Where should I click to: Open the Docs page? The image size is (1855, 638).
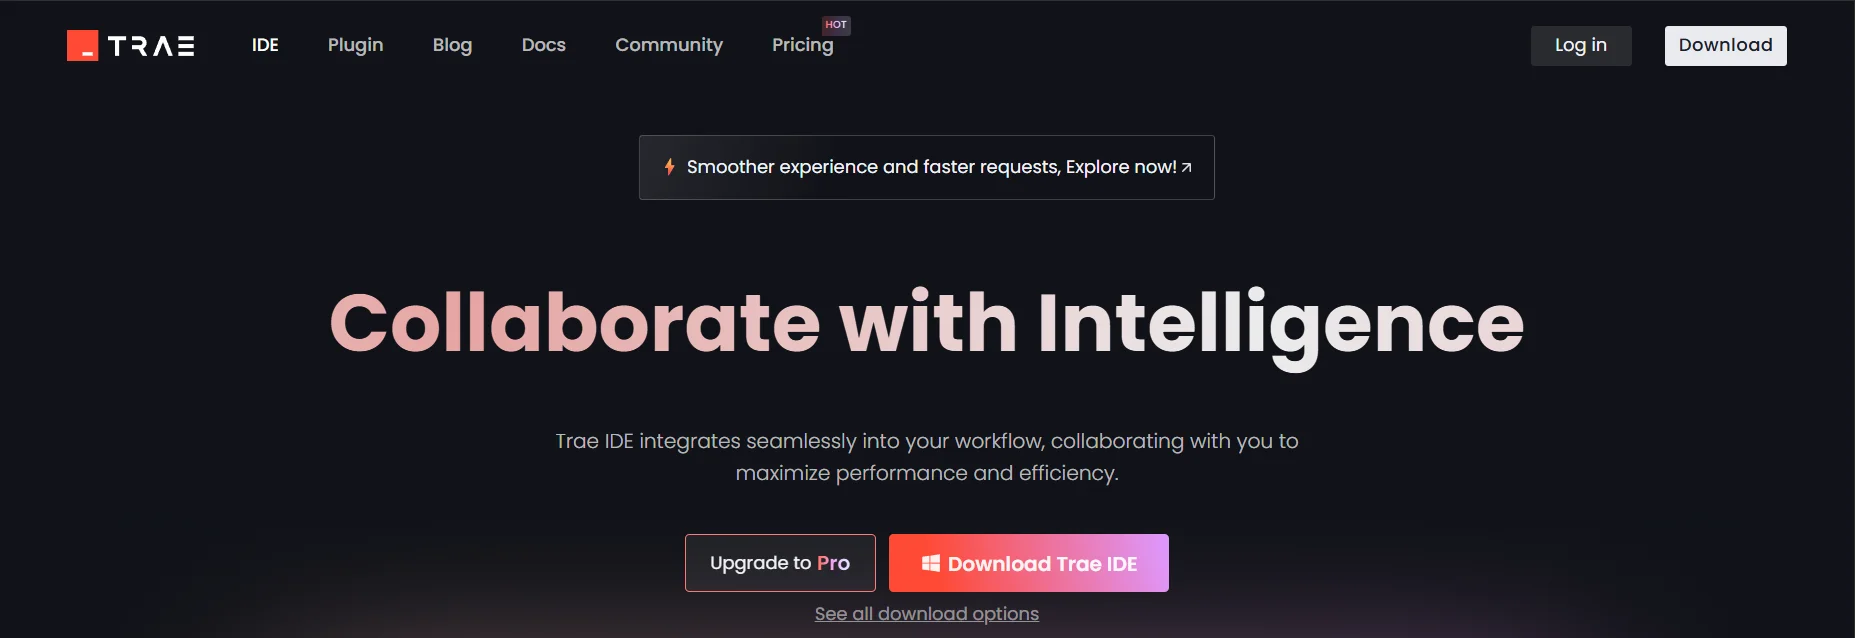pos(543,45)
